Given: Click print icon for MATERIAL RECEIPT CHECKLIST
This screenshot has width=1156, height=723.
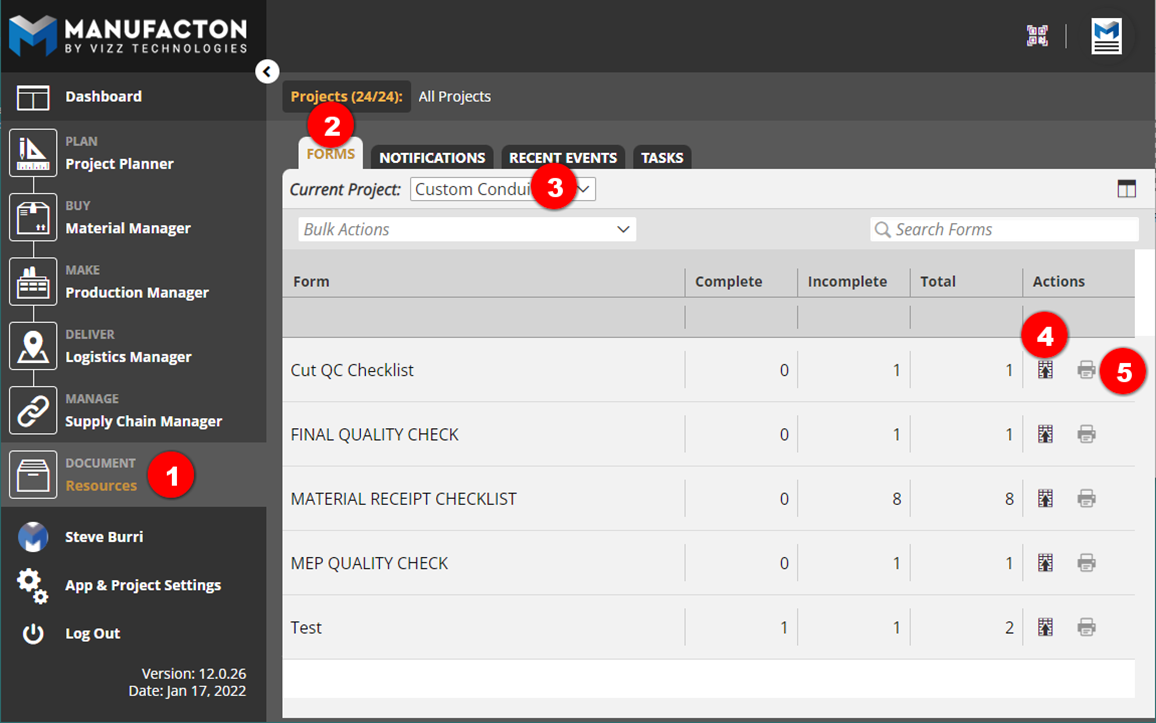Looking at the screenshot, I should pos(1086,498).
